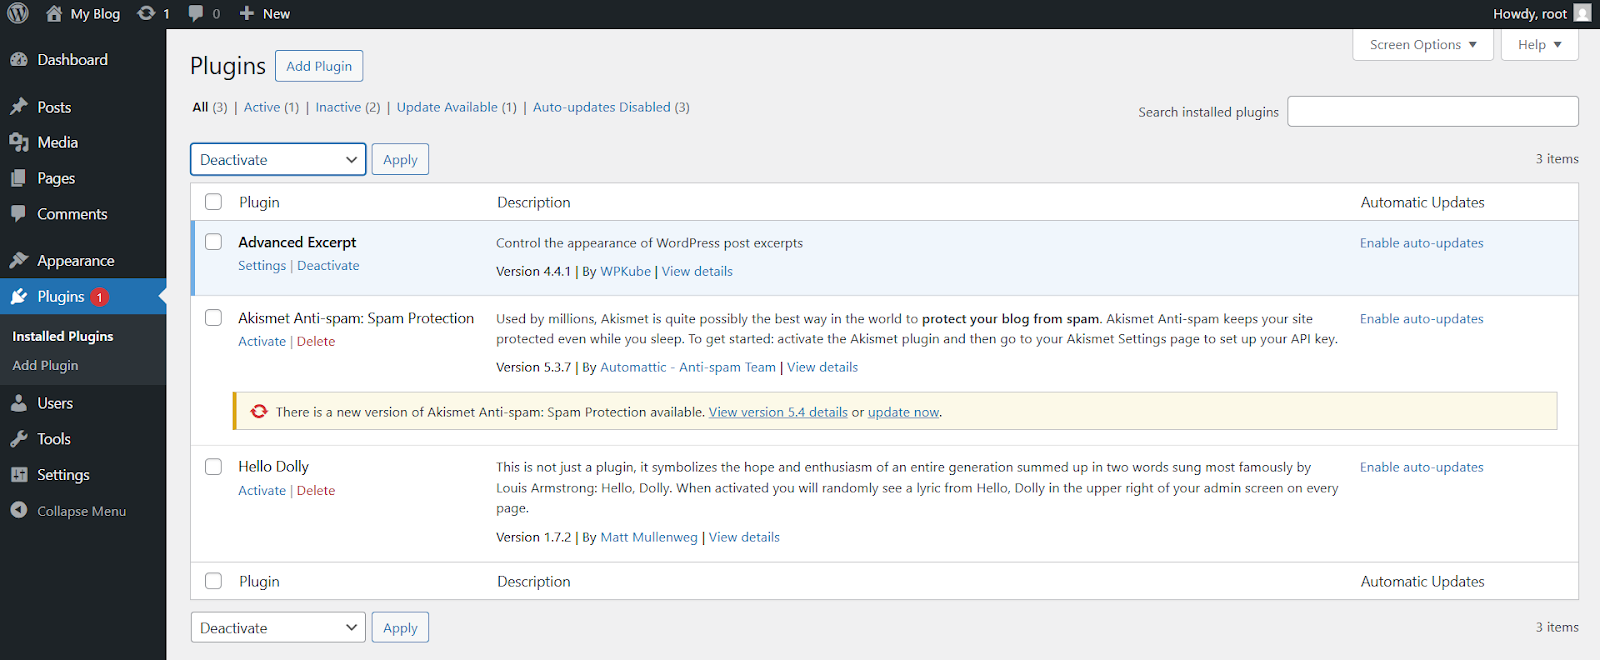Click the Settings sliders icon
This screenshot has width=1600, height=660.
19,474
